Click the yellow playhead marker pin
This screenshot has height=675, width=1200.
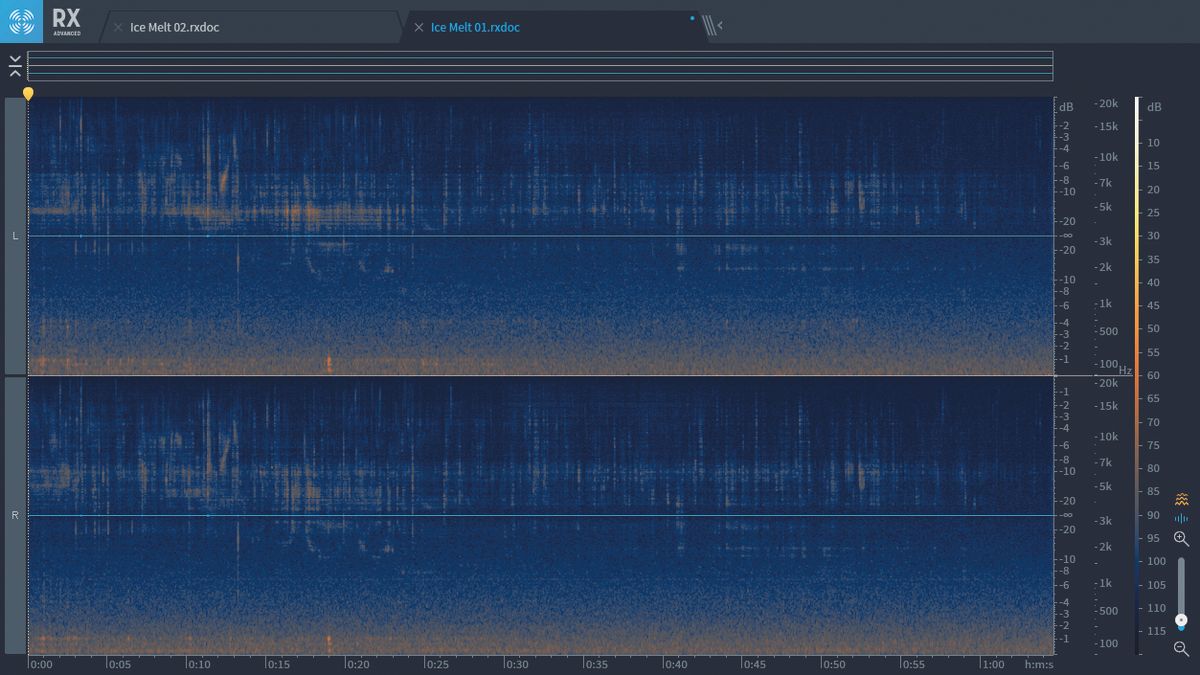[28, 93]
